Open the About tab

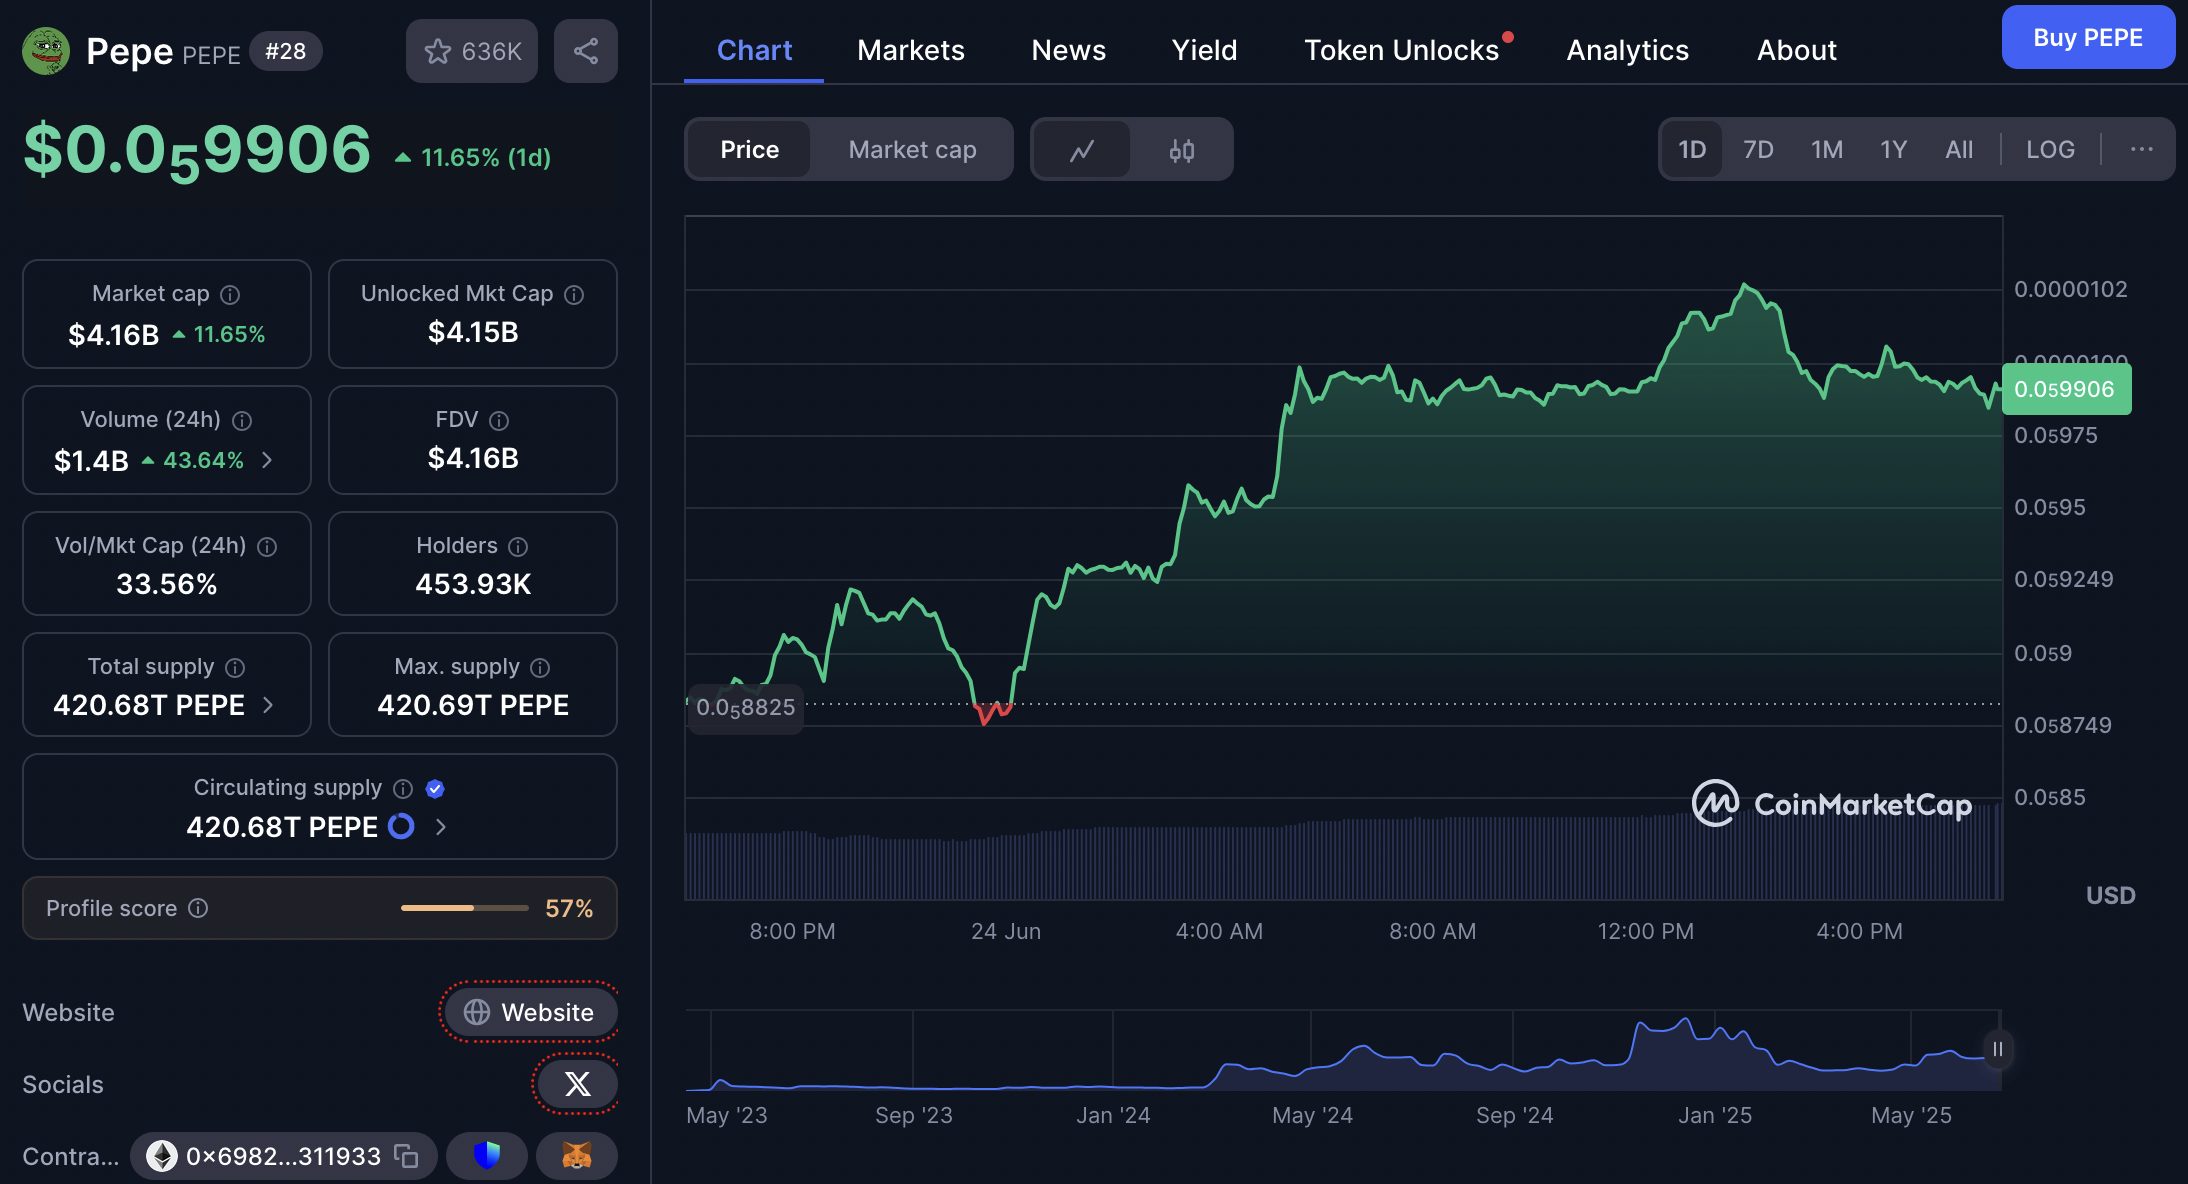1796,50
